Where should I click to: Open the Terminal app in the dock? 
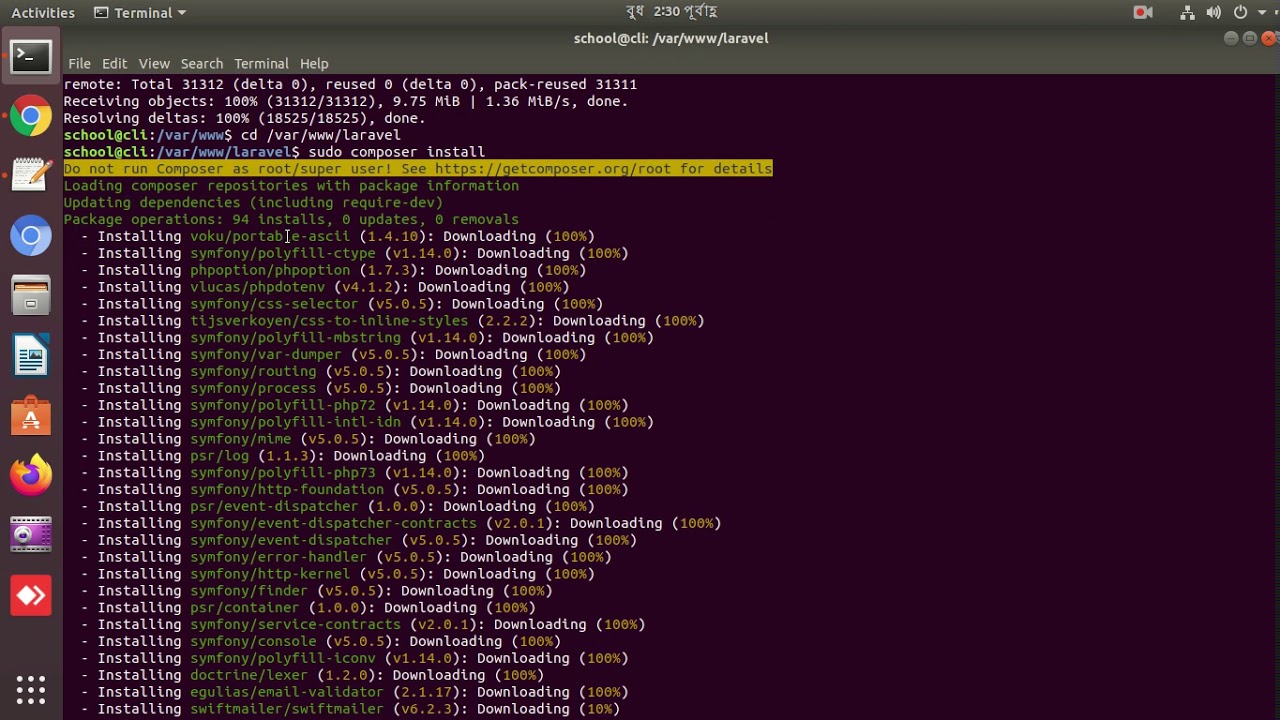31,57
